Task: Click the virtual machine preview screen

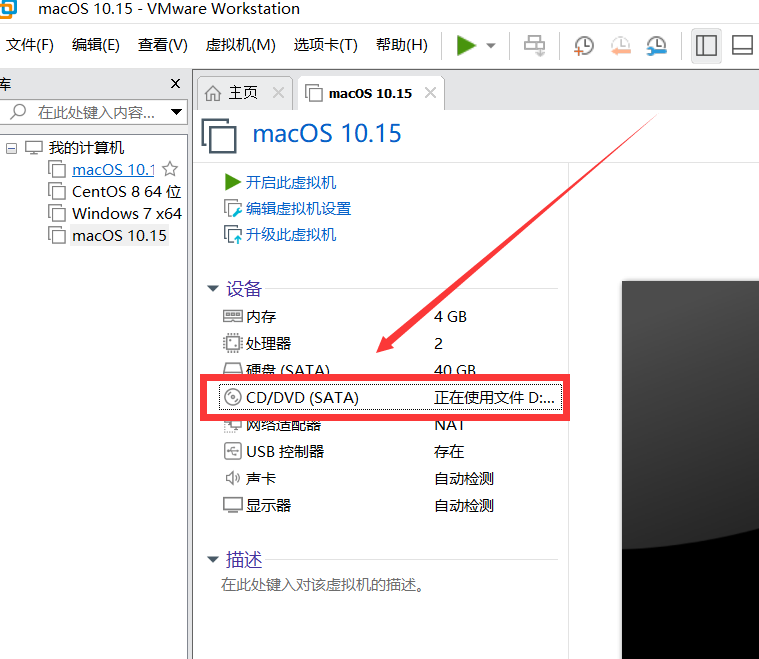Action: [x=690, y=470]
